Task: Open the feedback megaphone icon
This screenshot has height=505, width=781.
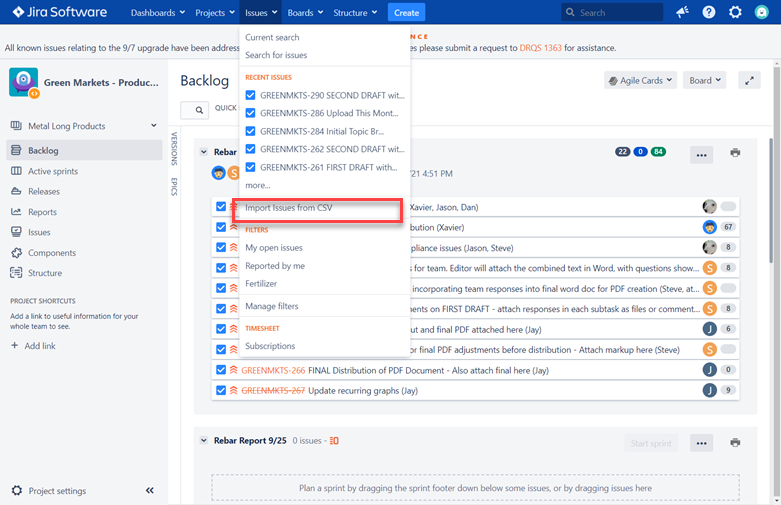Action: tap(682, 12)
